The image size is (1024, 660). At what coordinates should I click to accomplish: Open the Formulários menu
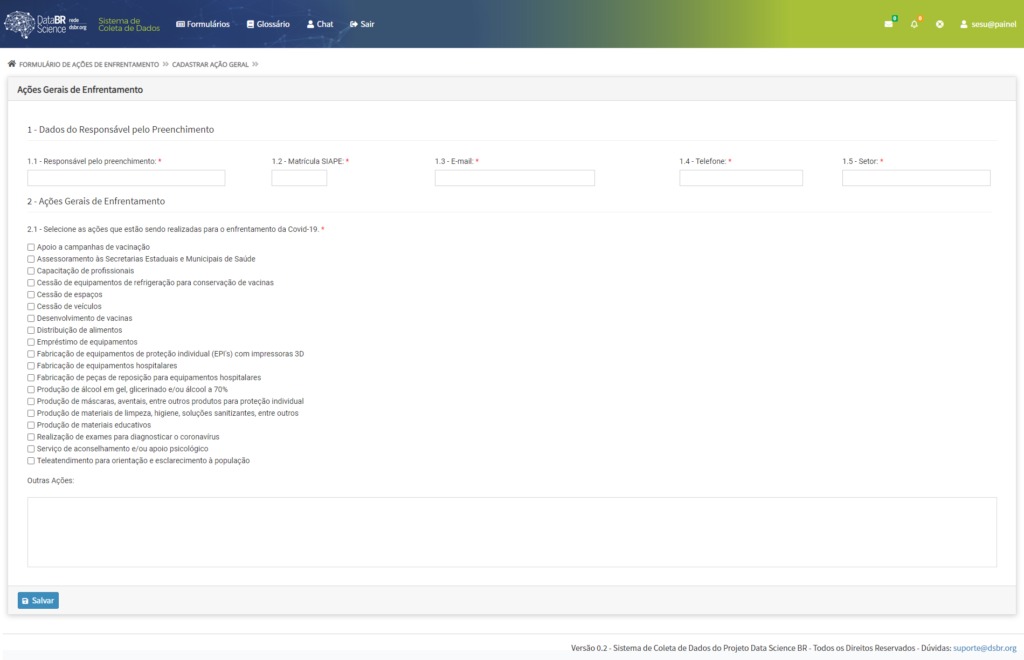pyautogui.click(x=203, y=24)
